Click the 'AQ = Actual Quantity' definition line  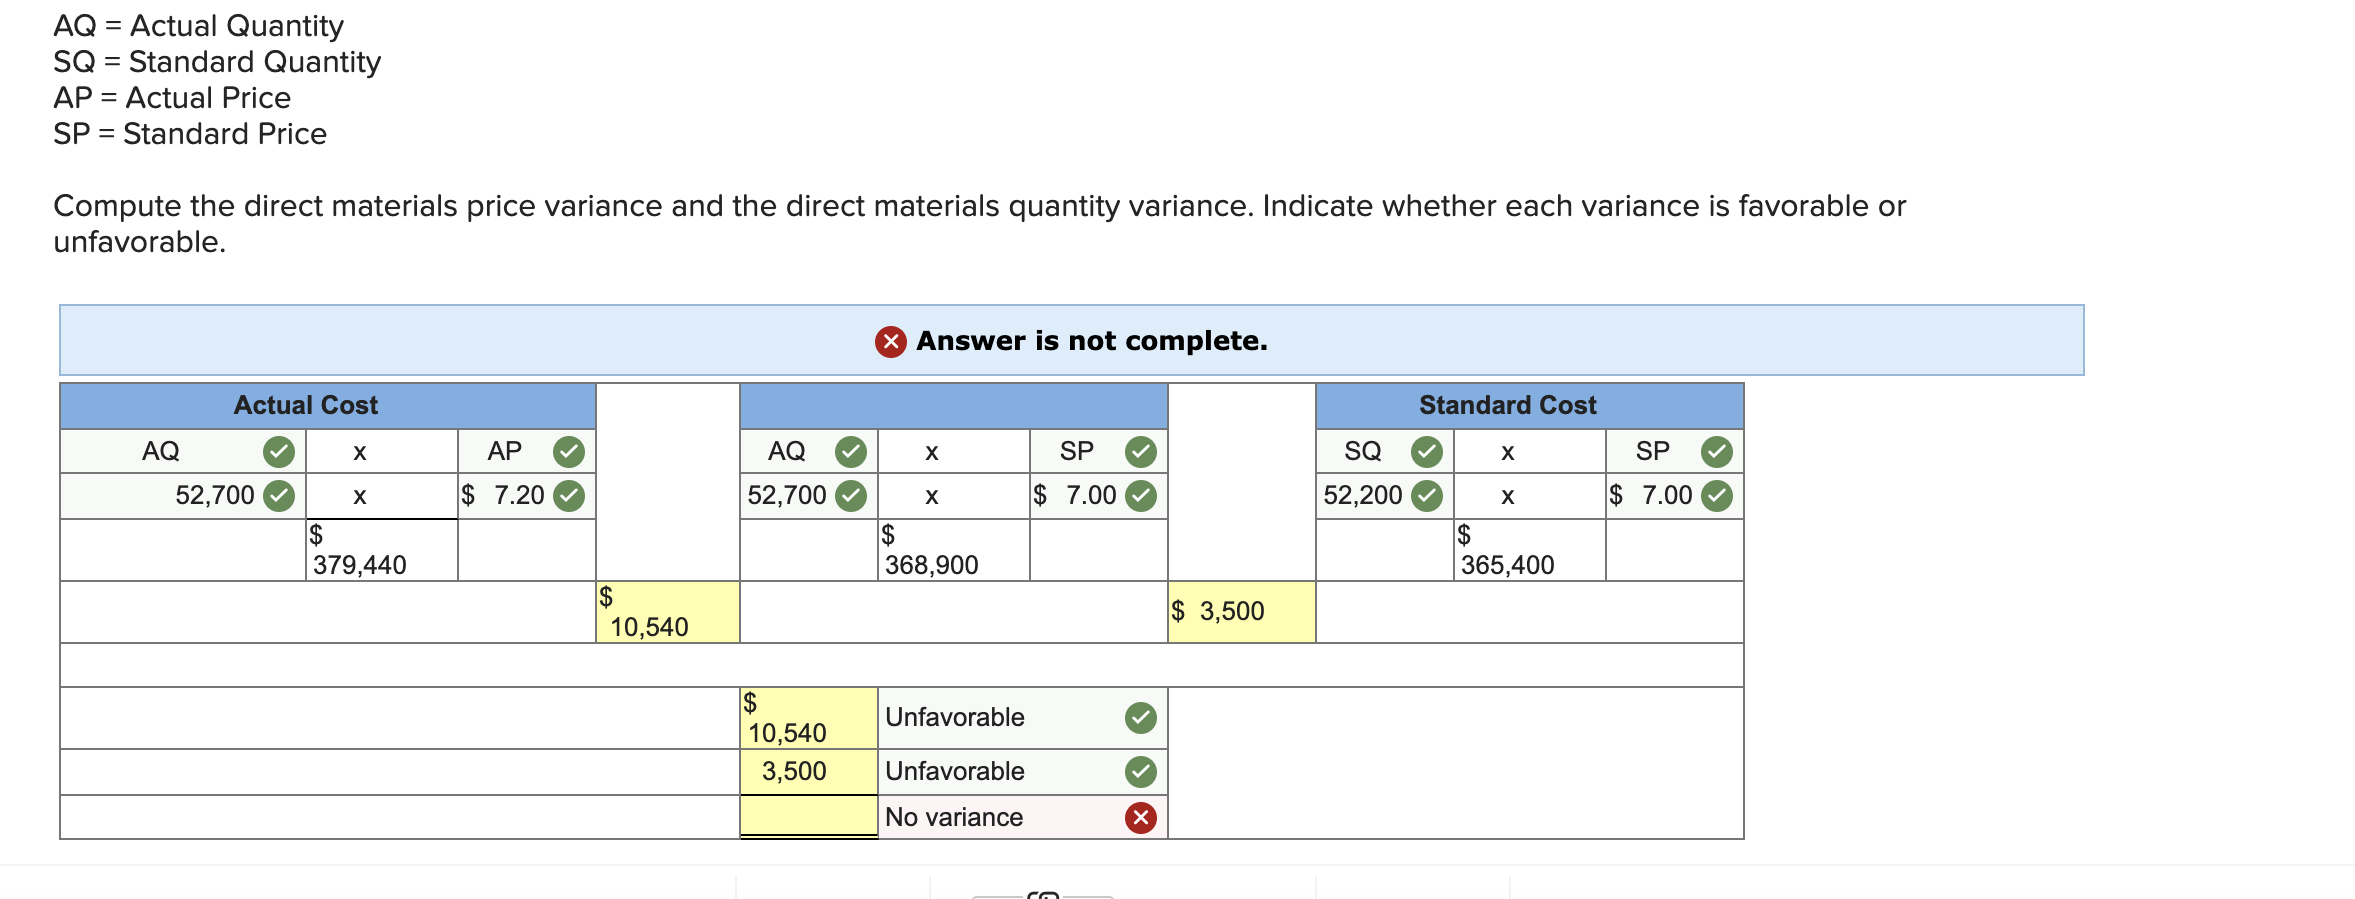coord(198,26)
